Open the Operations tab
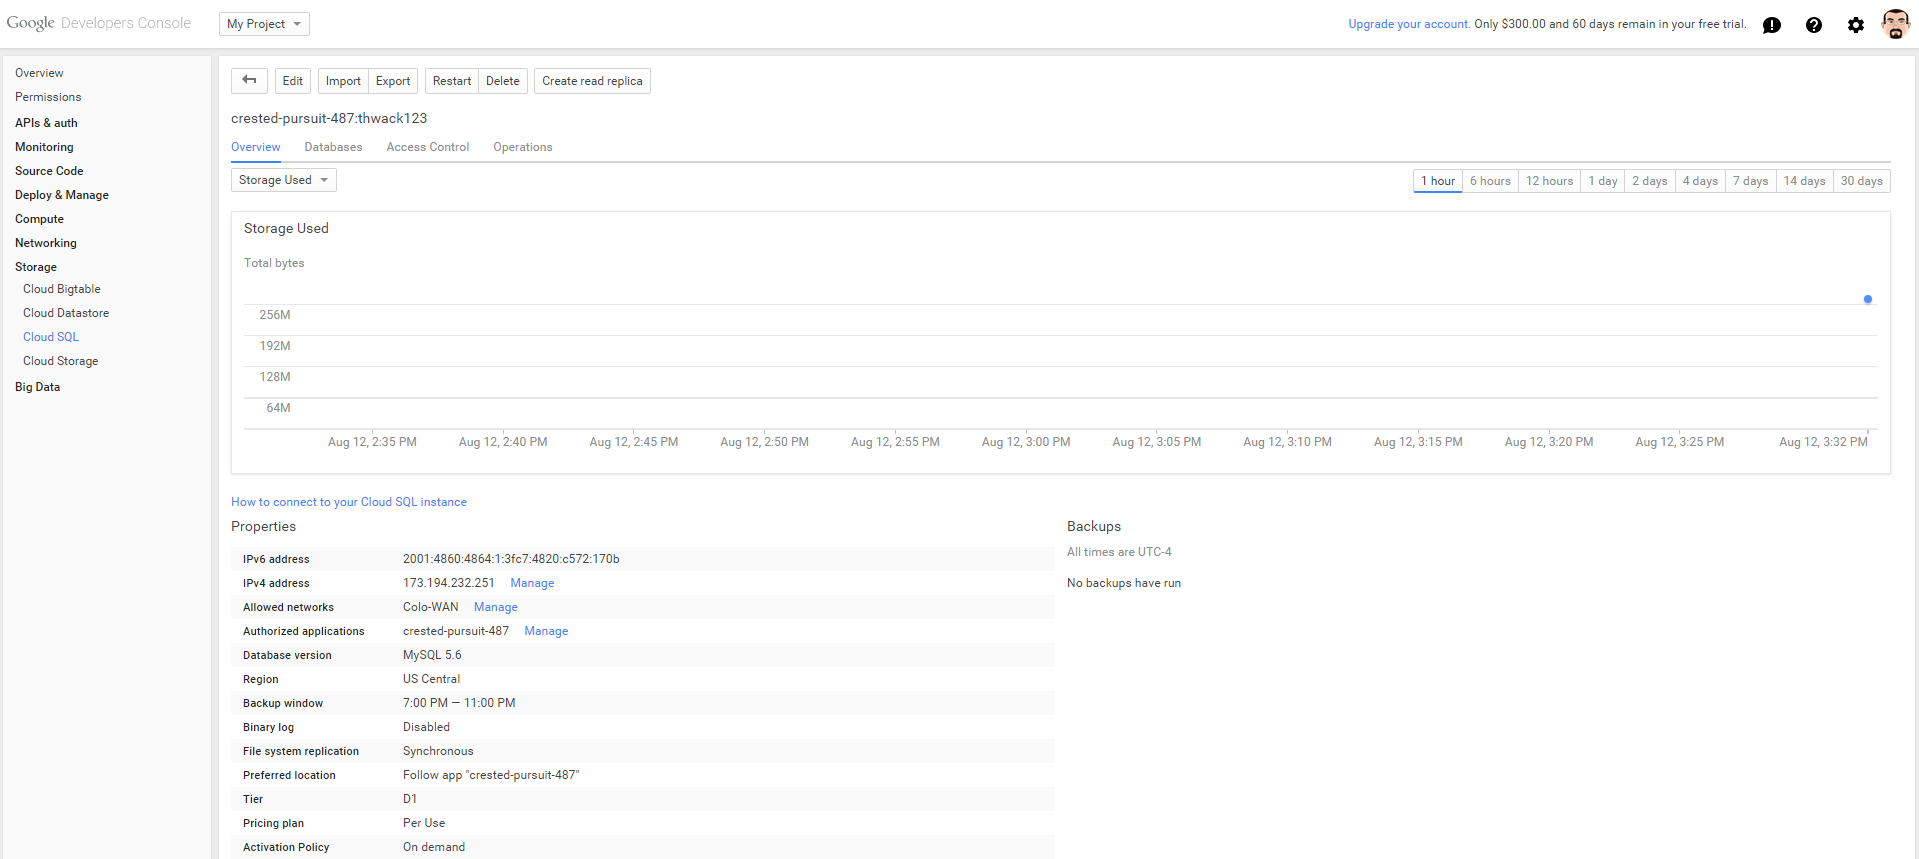 (523, 147)
